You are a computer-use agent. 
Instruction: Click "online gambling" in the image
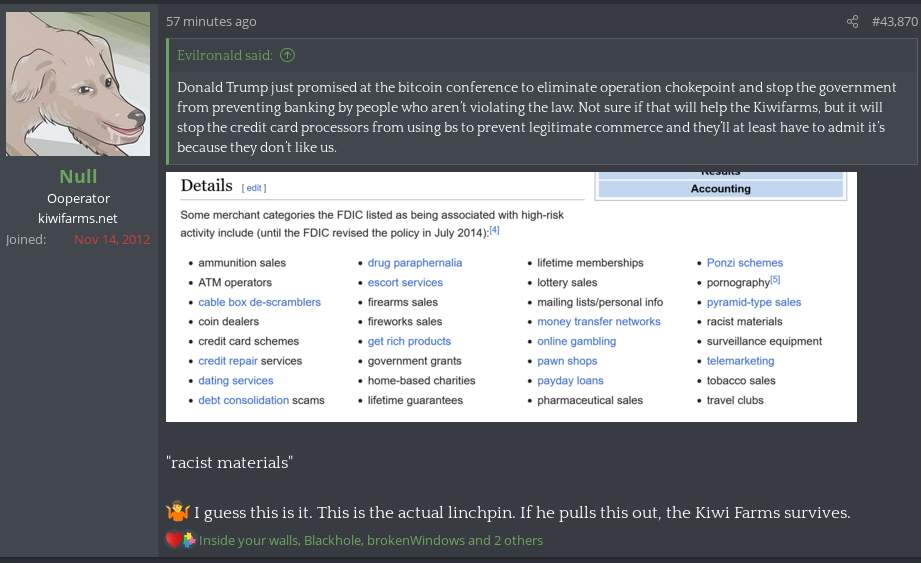click(576, 341)
